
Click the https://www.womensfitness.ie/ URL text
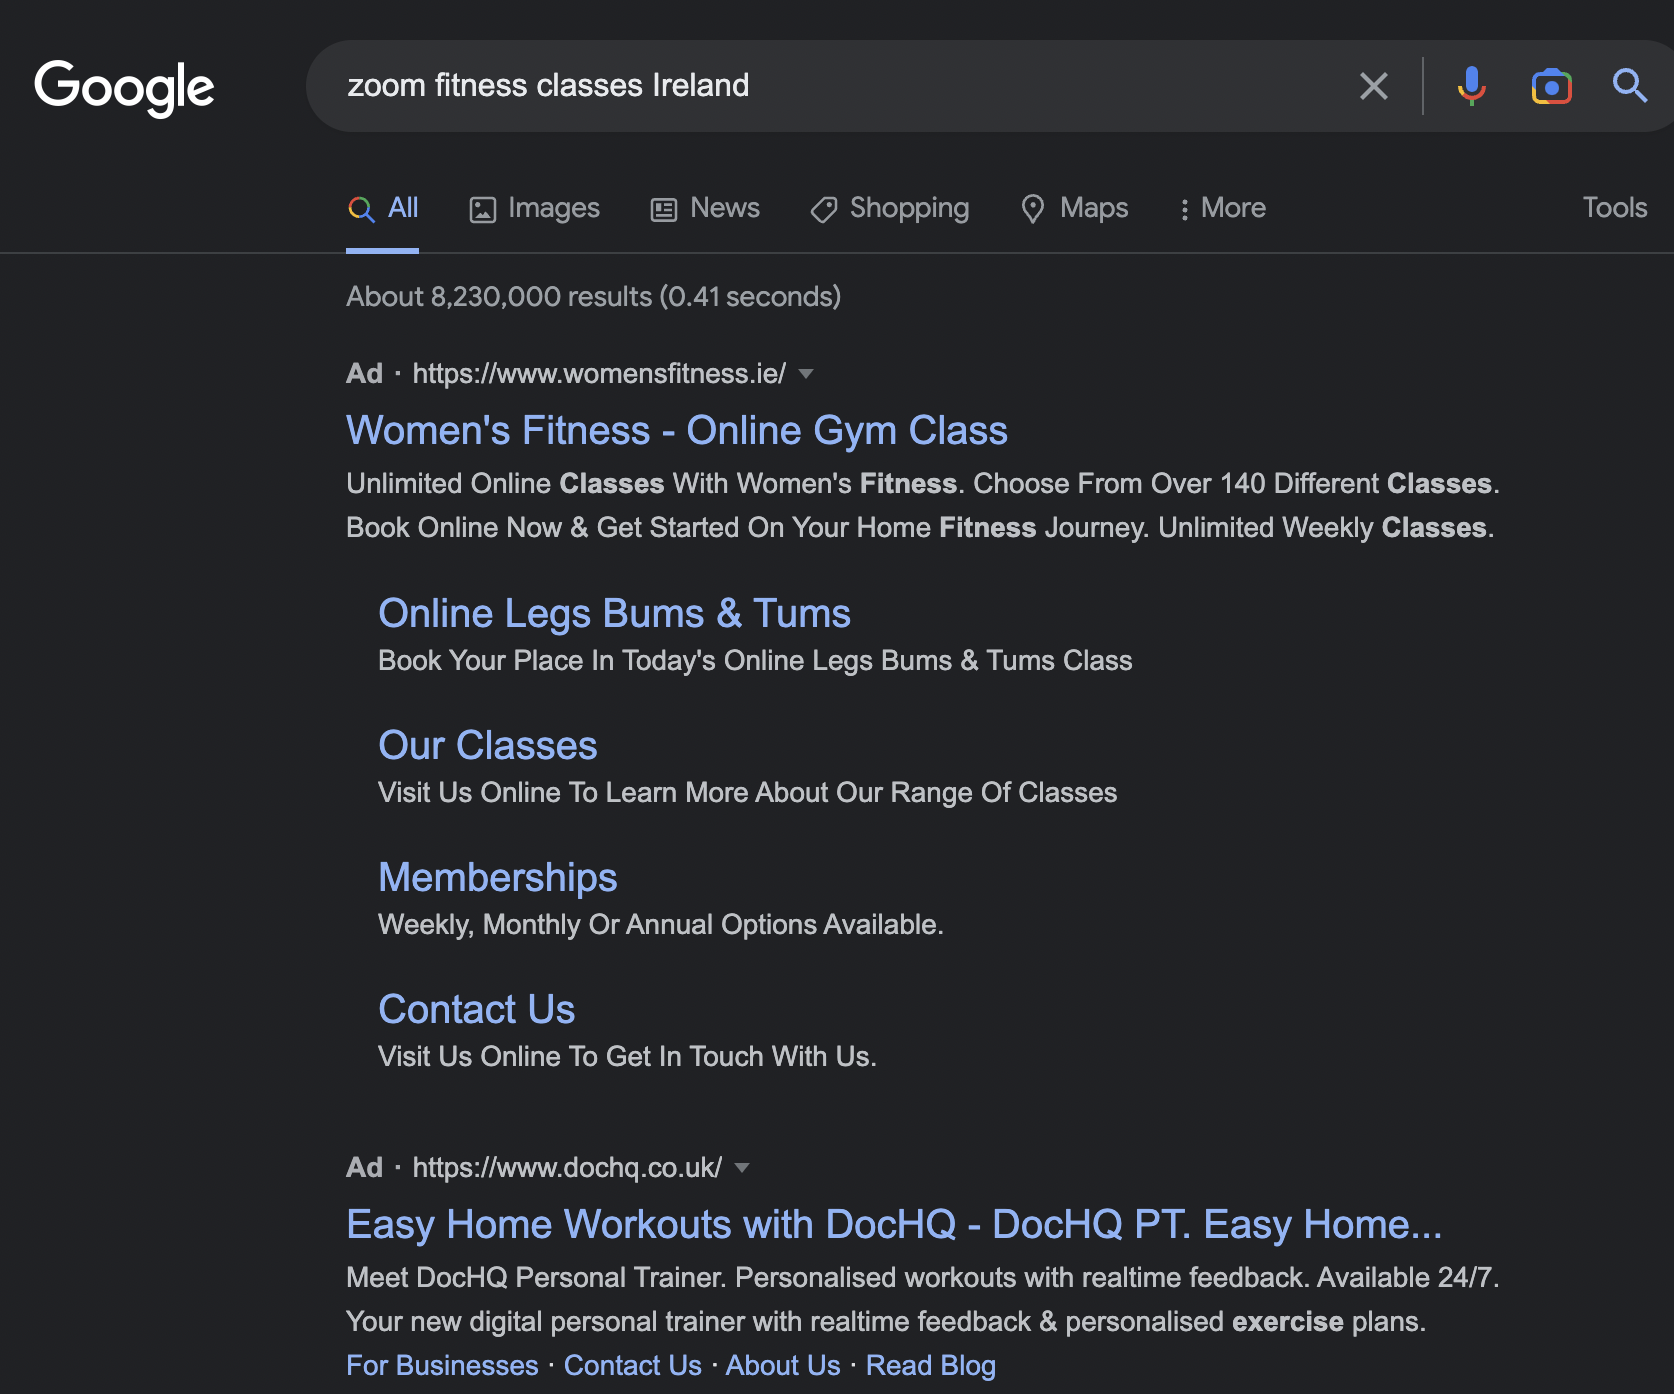click(599, 374)
